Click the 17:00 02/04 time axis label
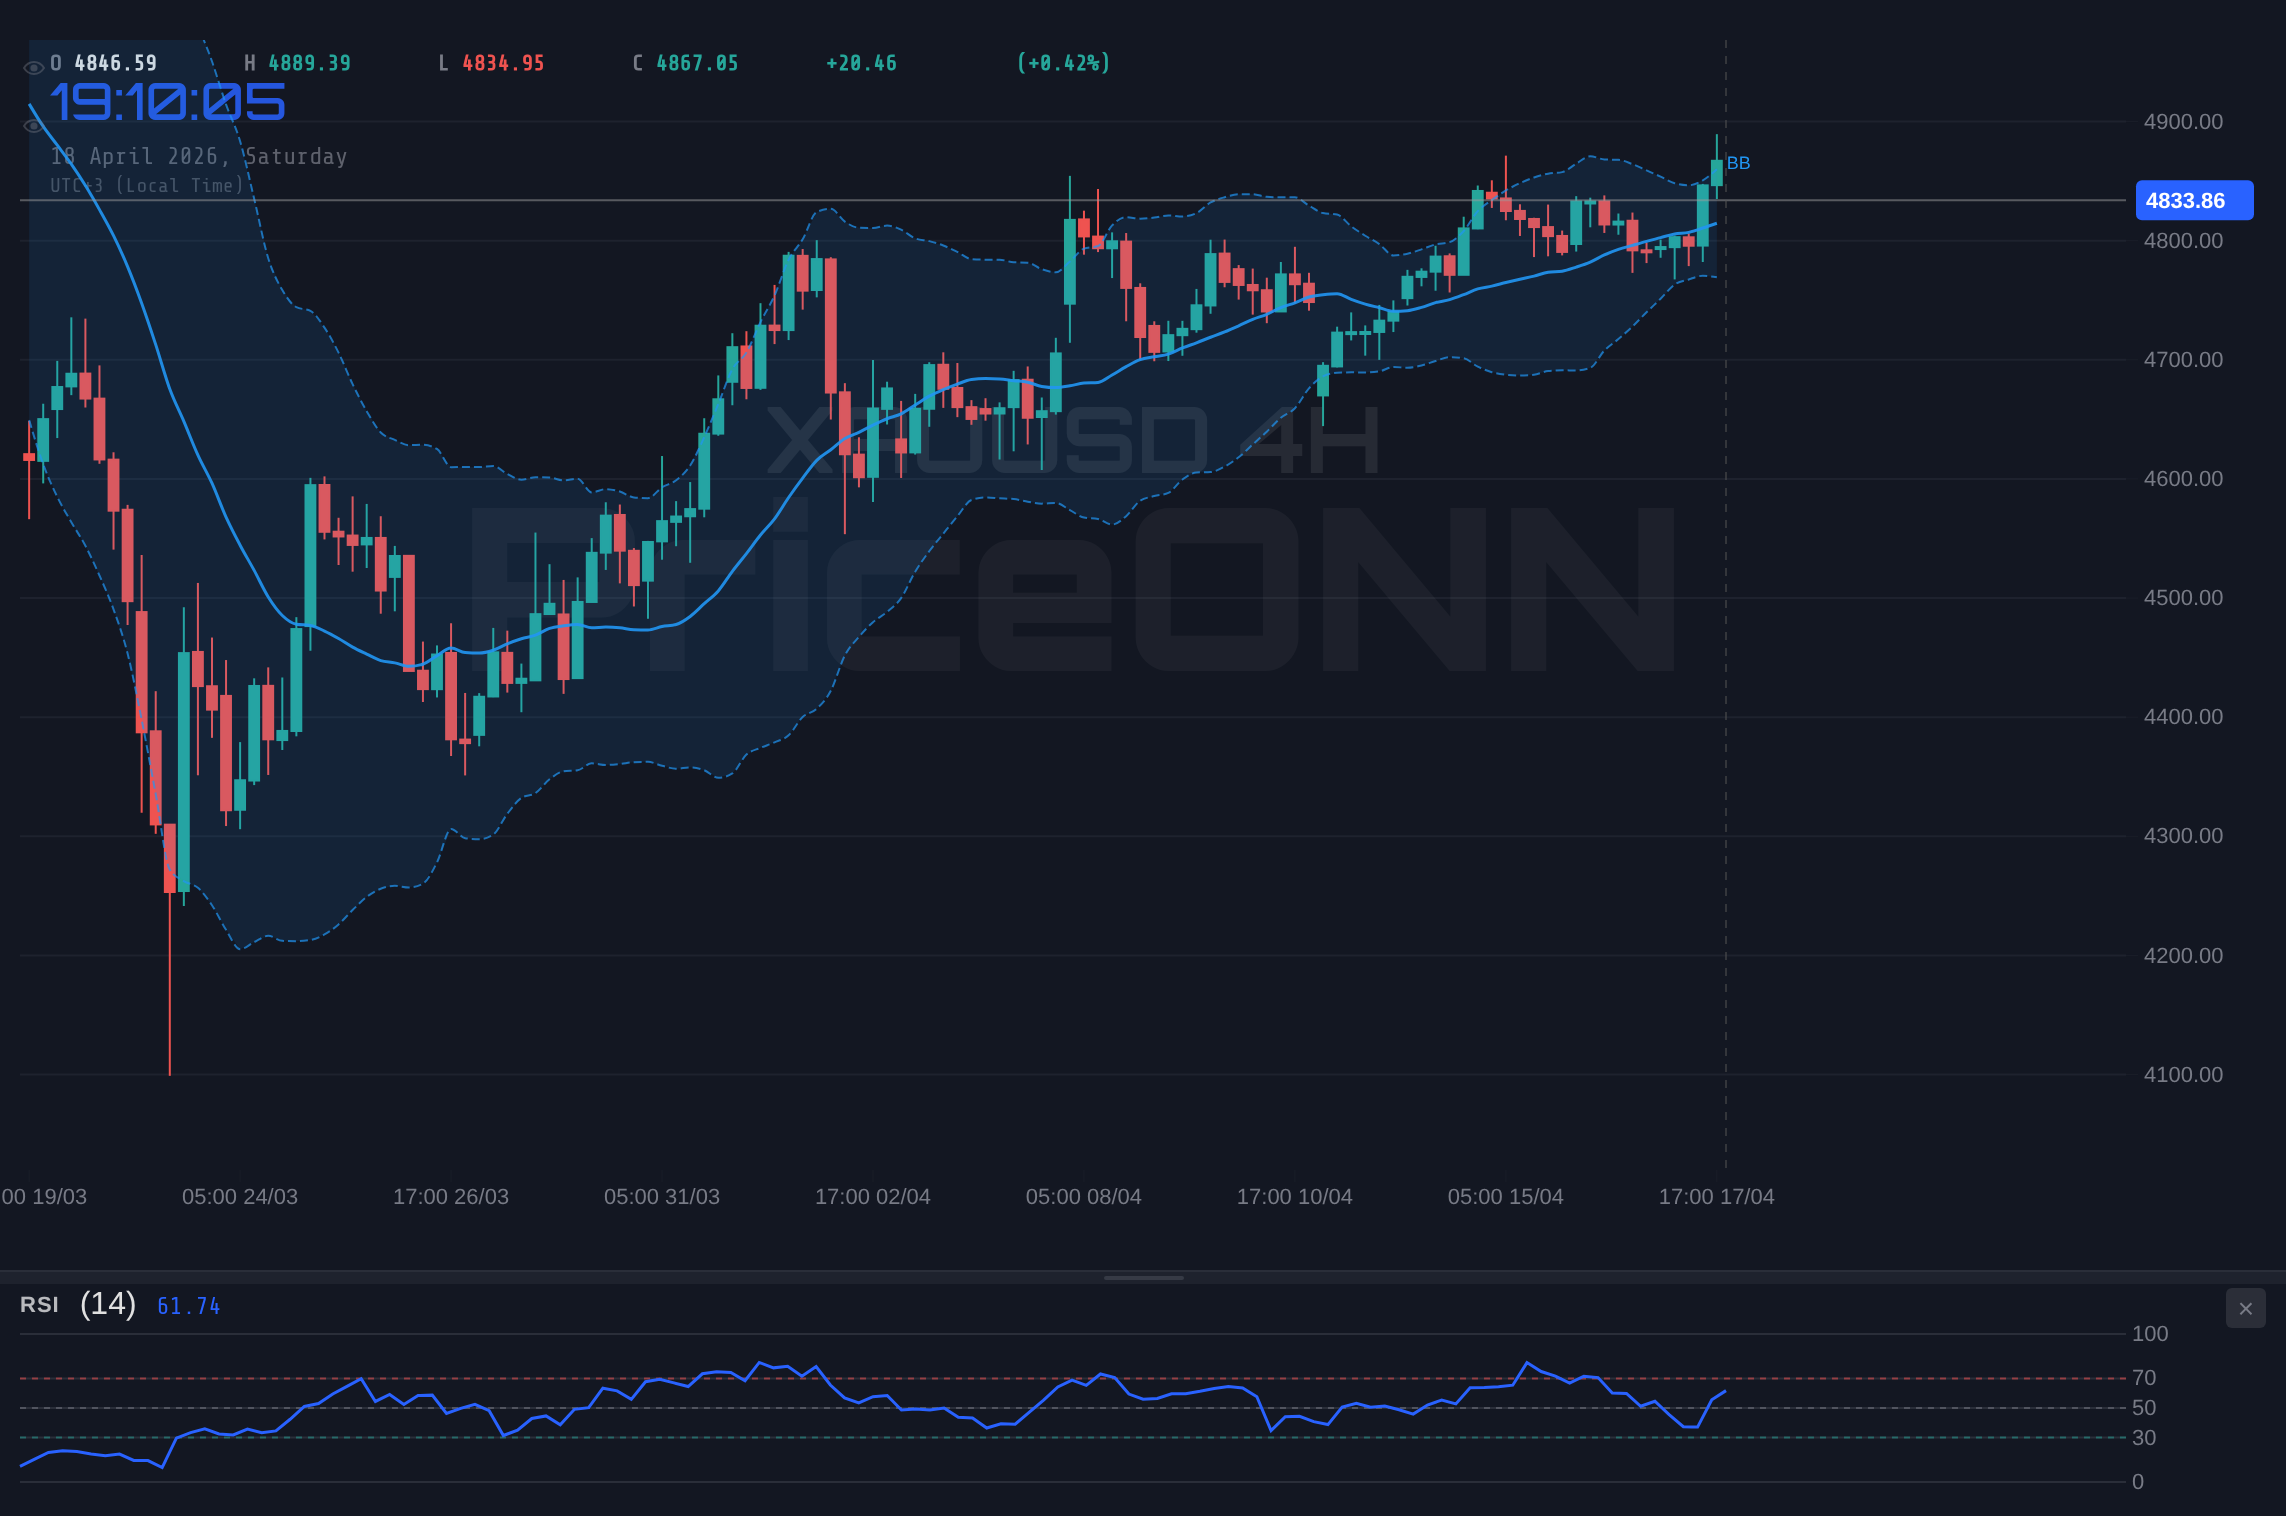2286x1516 pixels. pos(873,1197)
